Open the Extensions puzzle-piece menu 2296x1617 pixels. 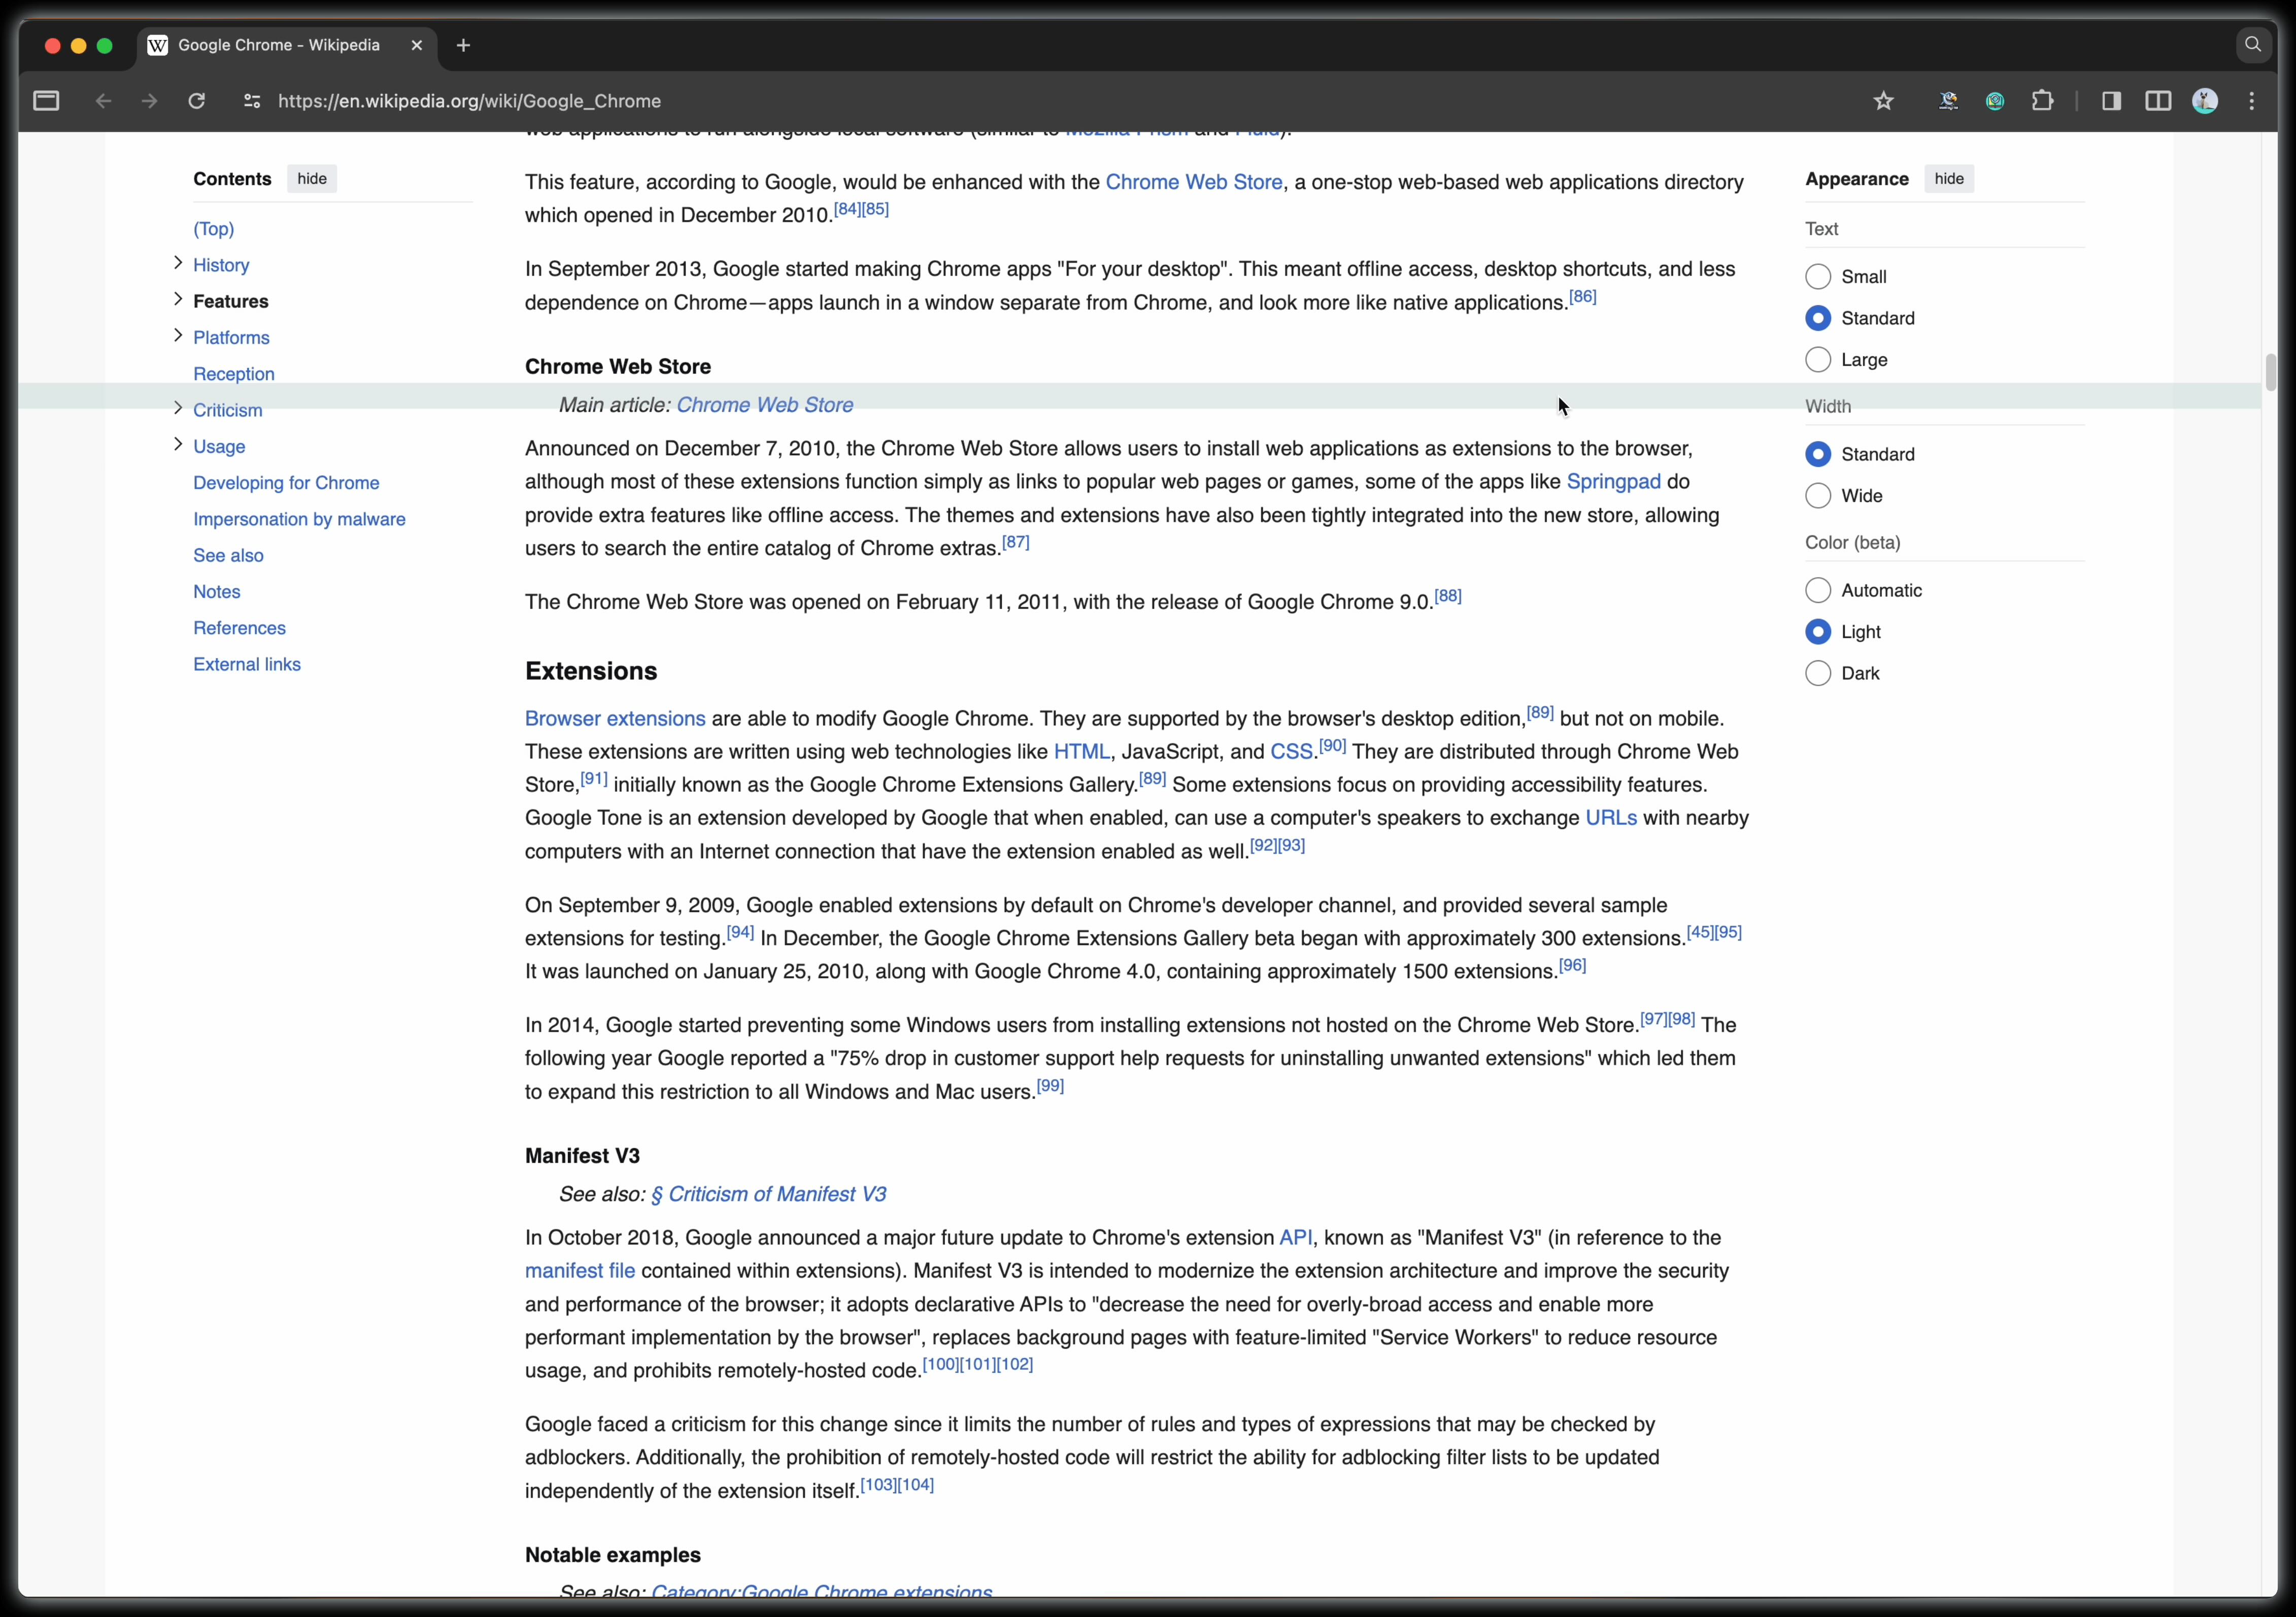[x=2042, y=101]
